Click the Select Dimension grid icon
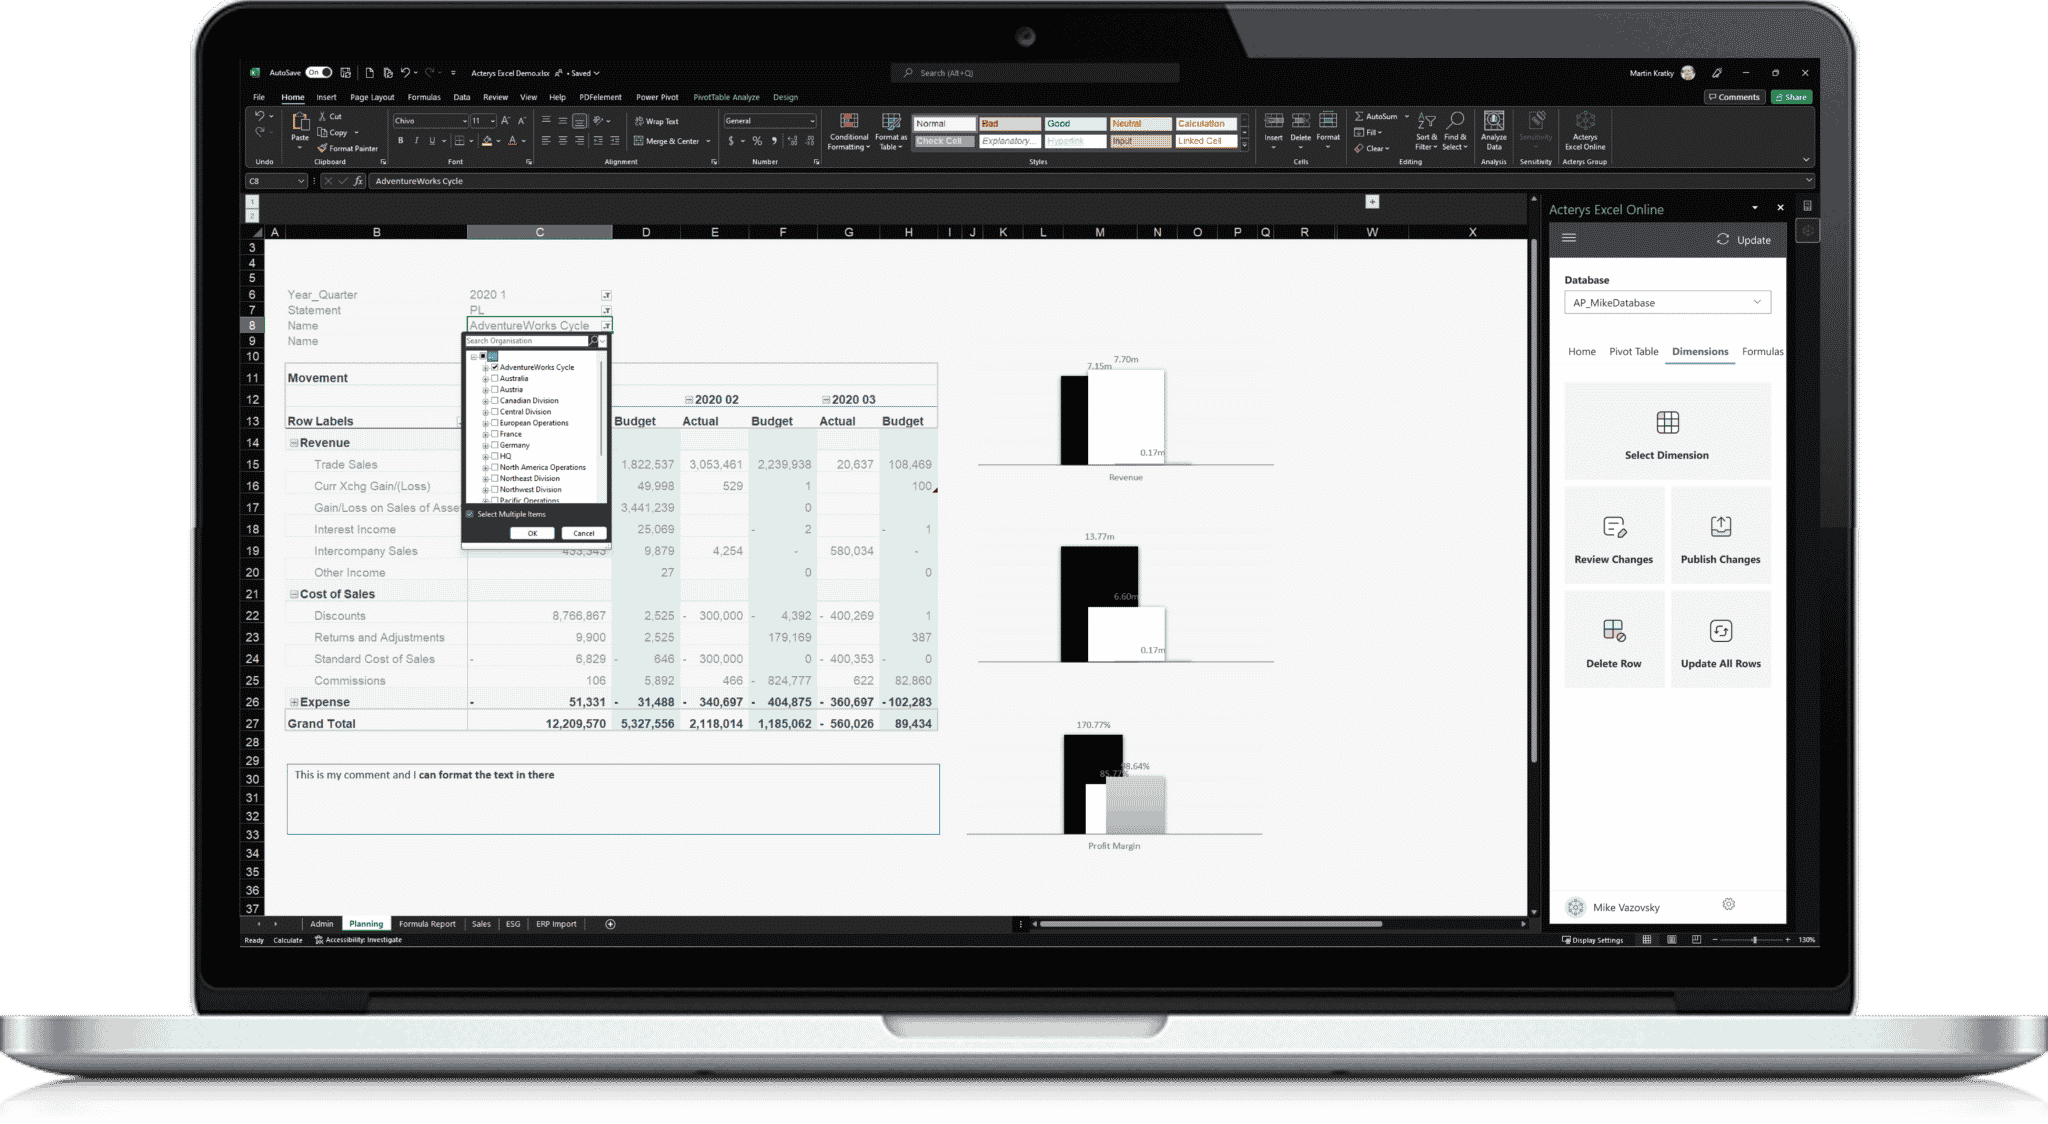Image resolution: width=2048 pixels, height=1124 pixels. coord(1667,422)
